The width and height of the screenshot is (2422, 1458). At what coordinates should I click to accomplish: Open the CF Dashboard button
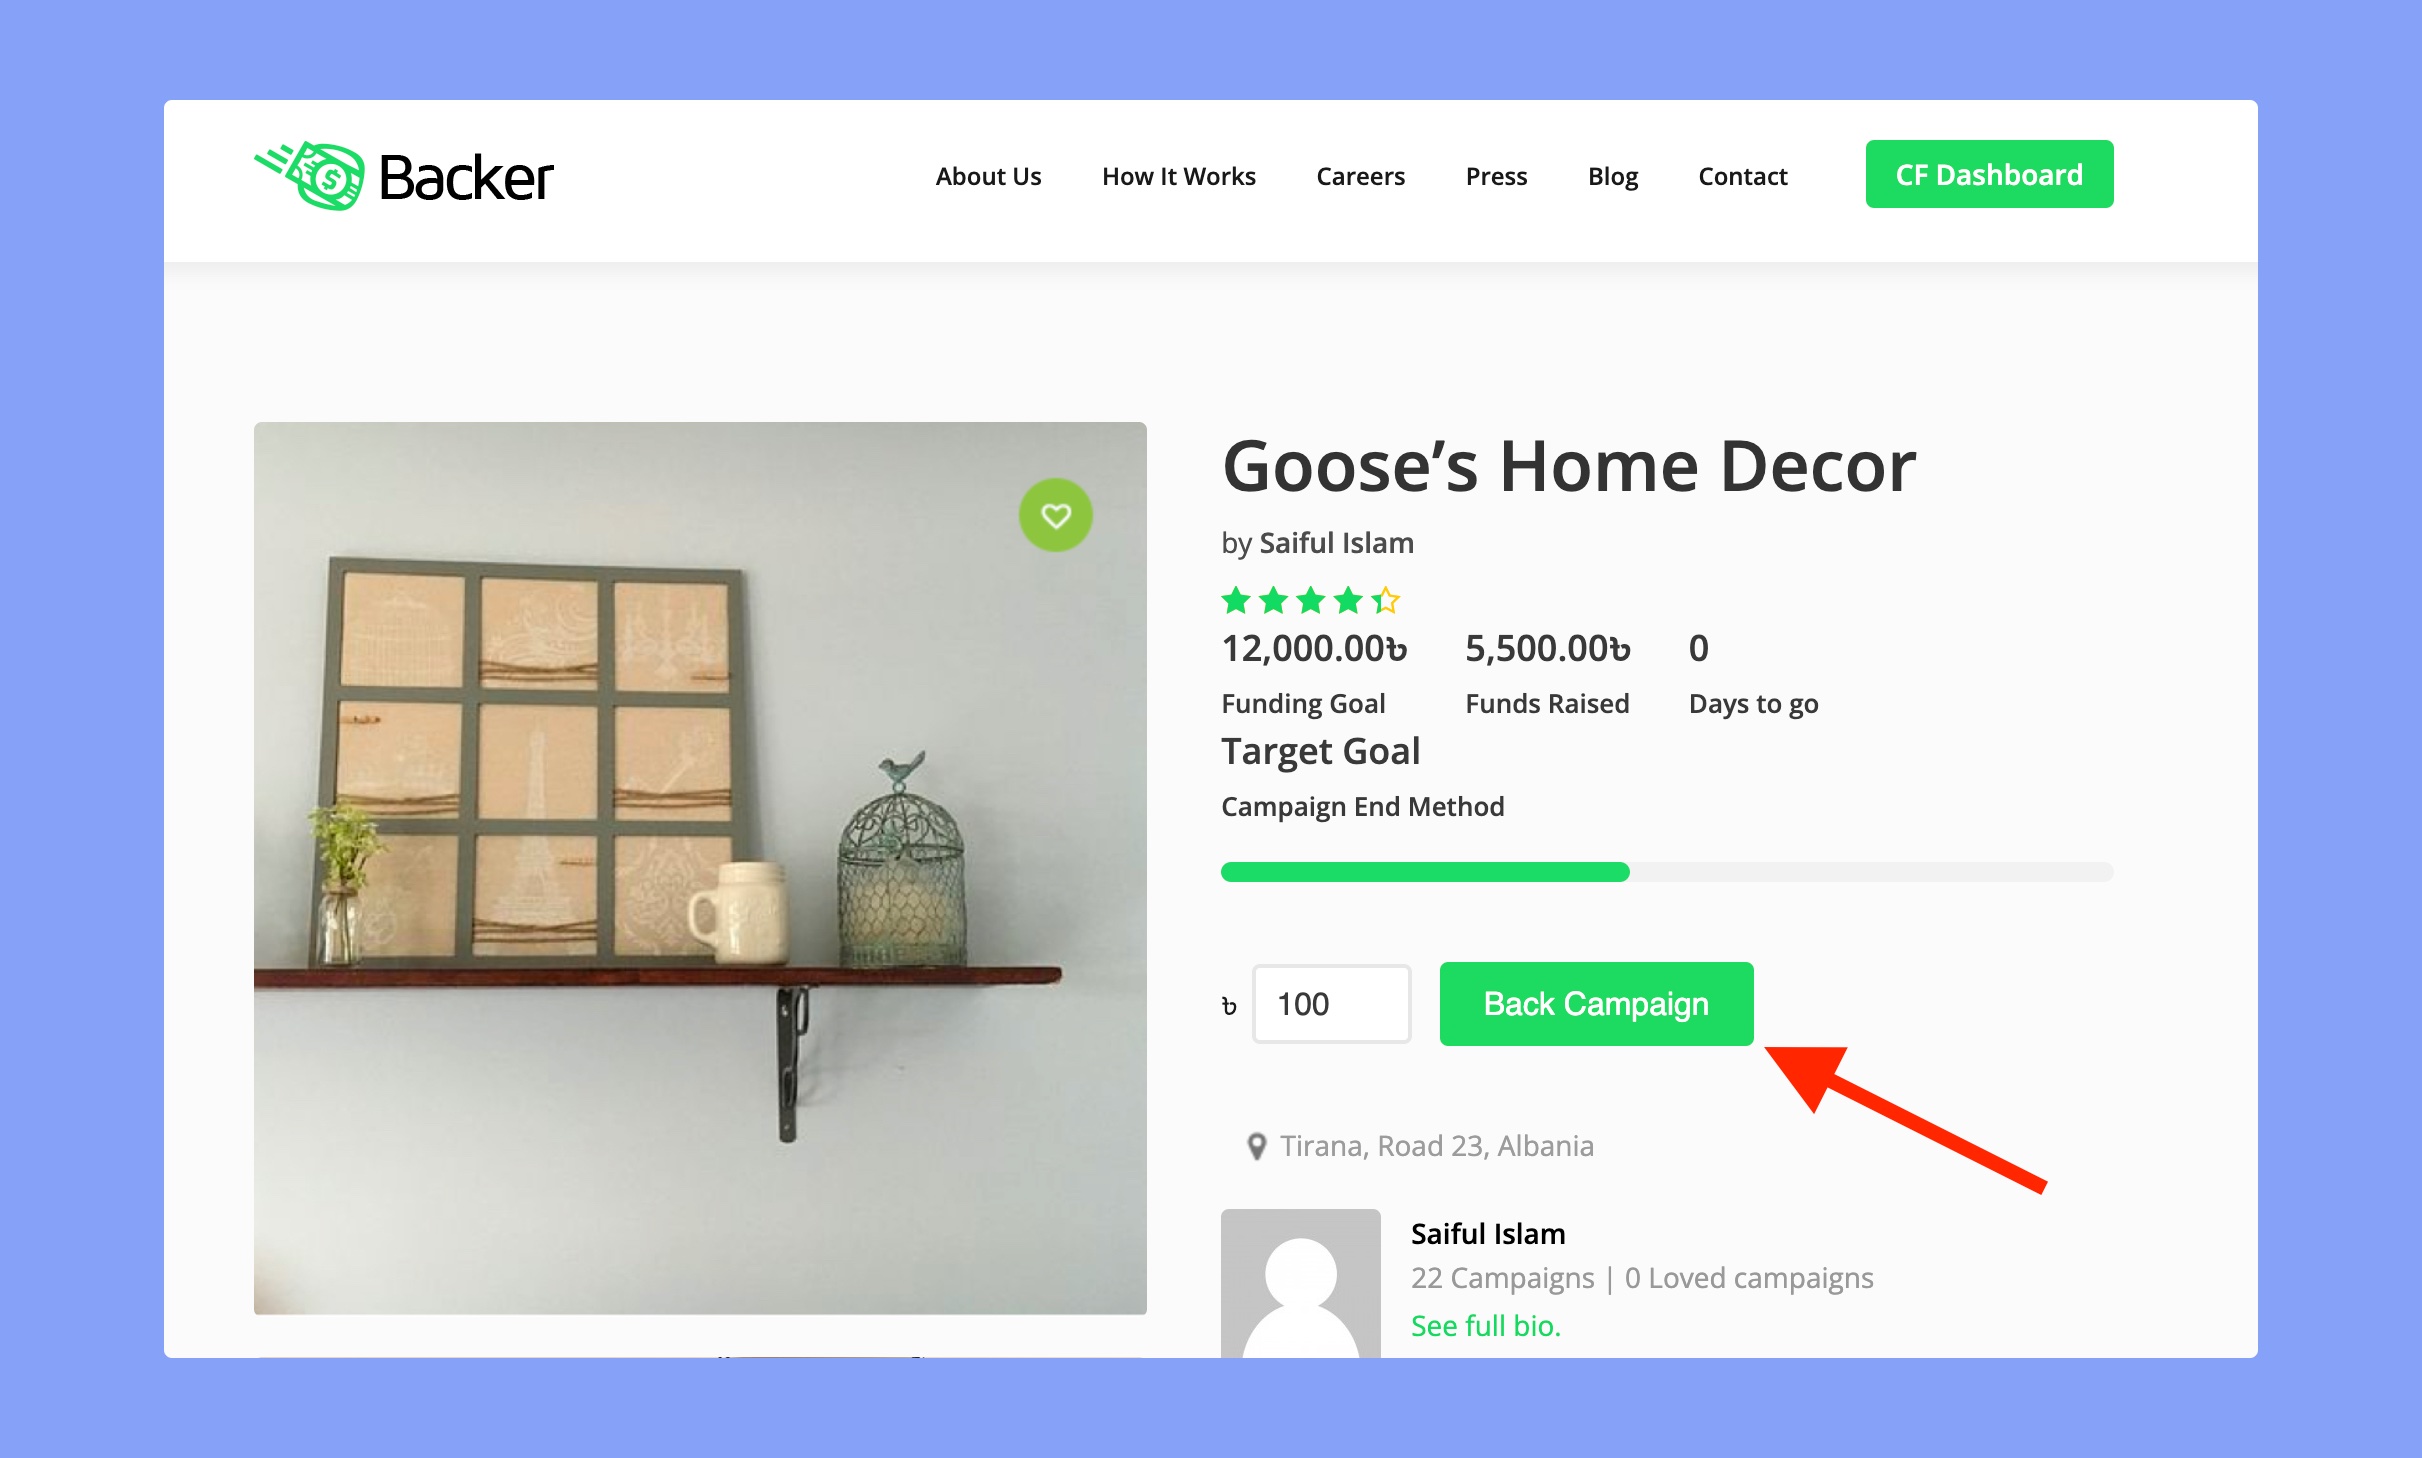1989,174
